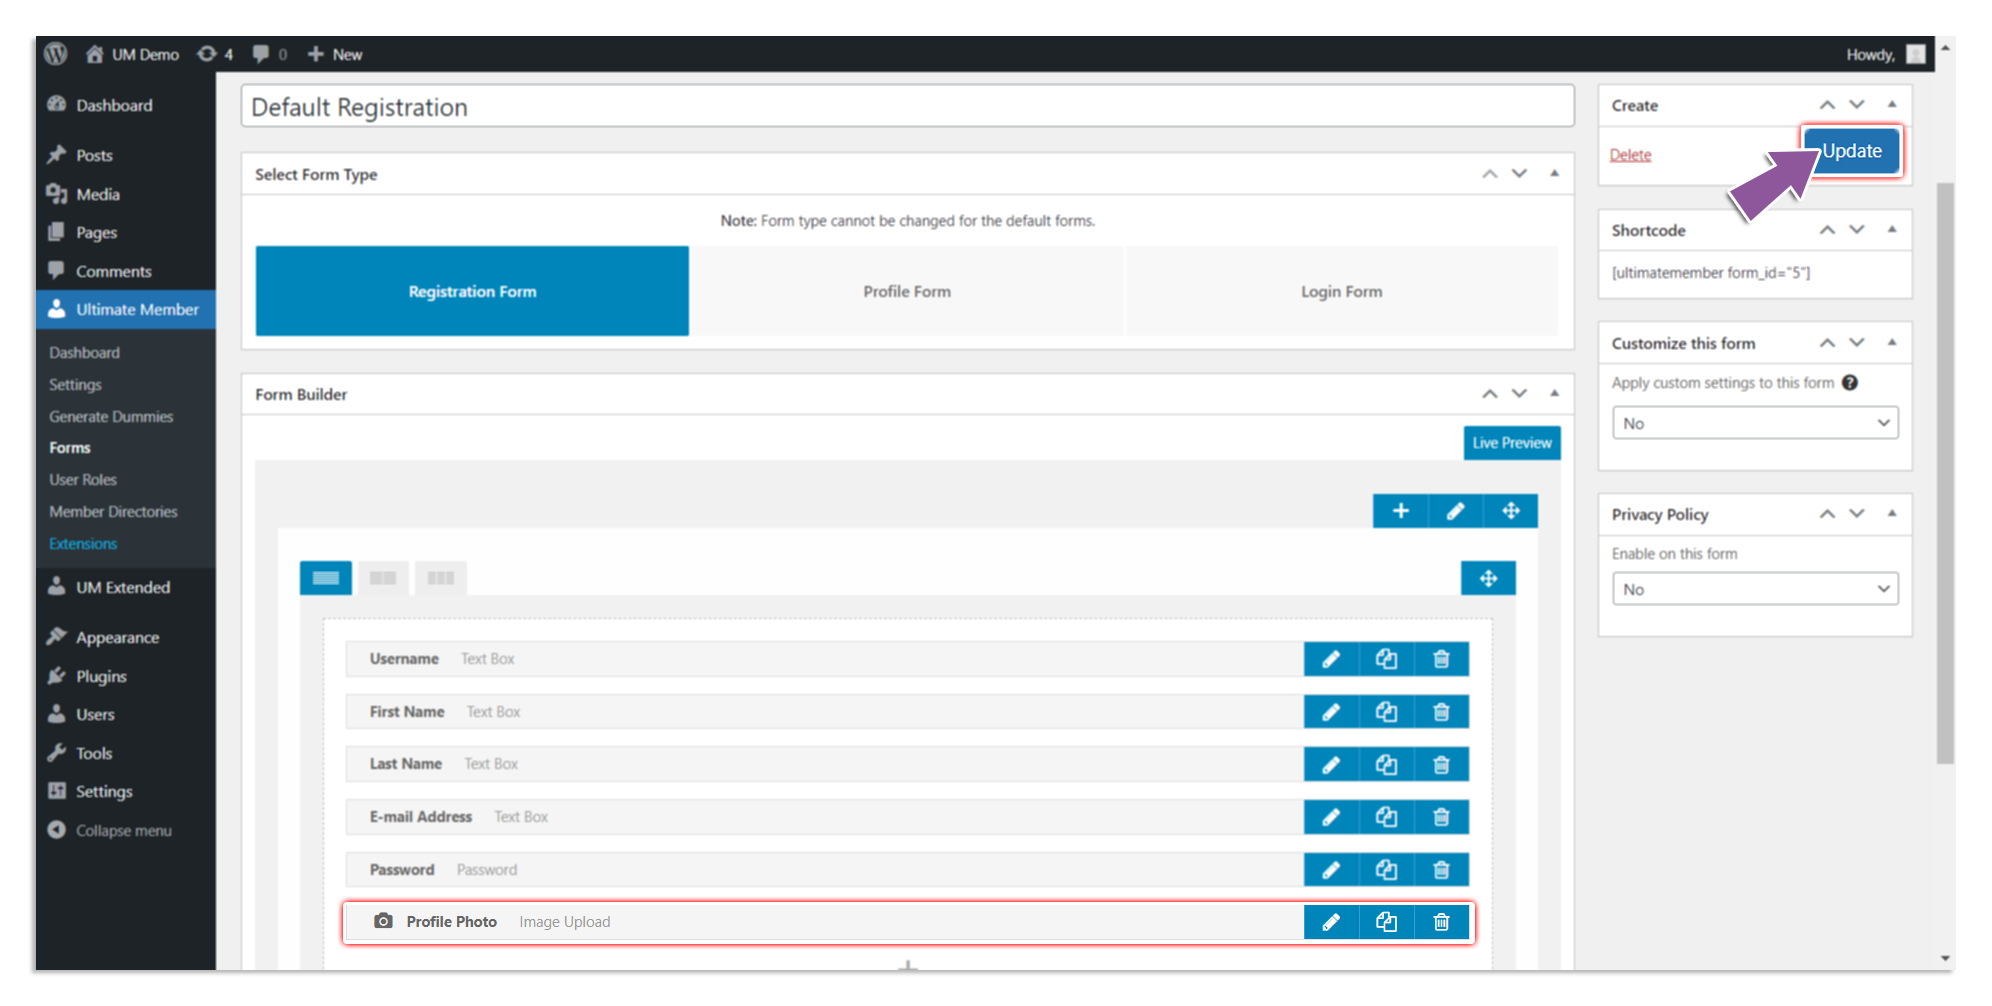This screenshot has height=1006, width=1992.
Task: Open the Comments menu
Action: tap(113, 271)
